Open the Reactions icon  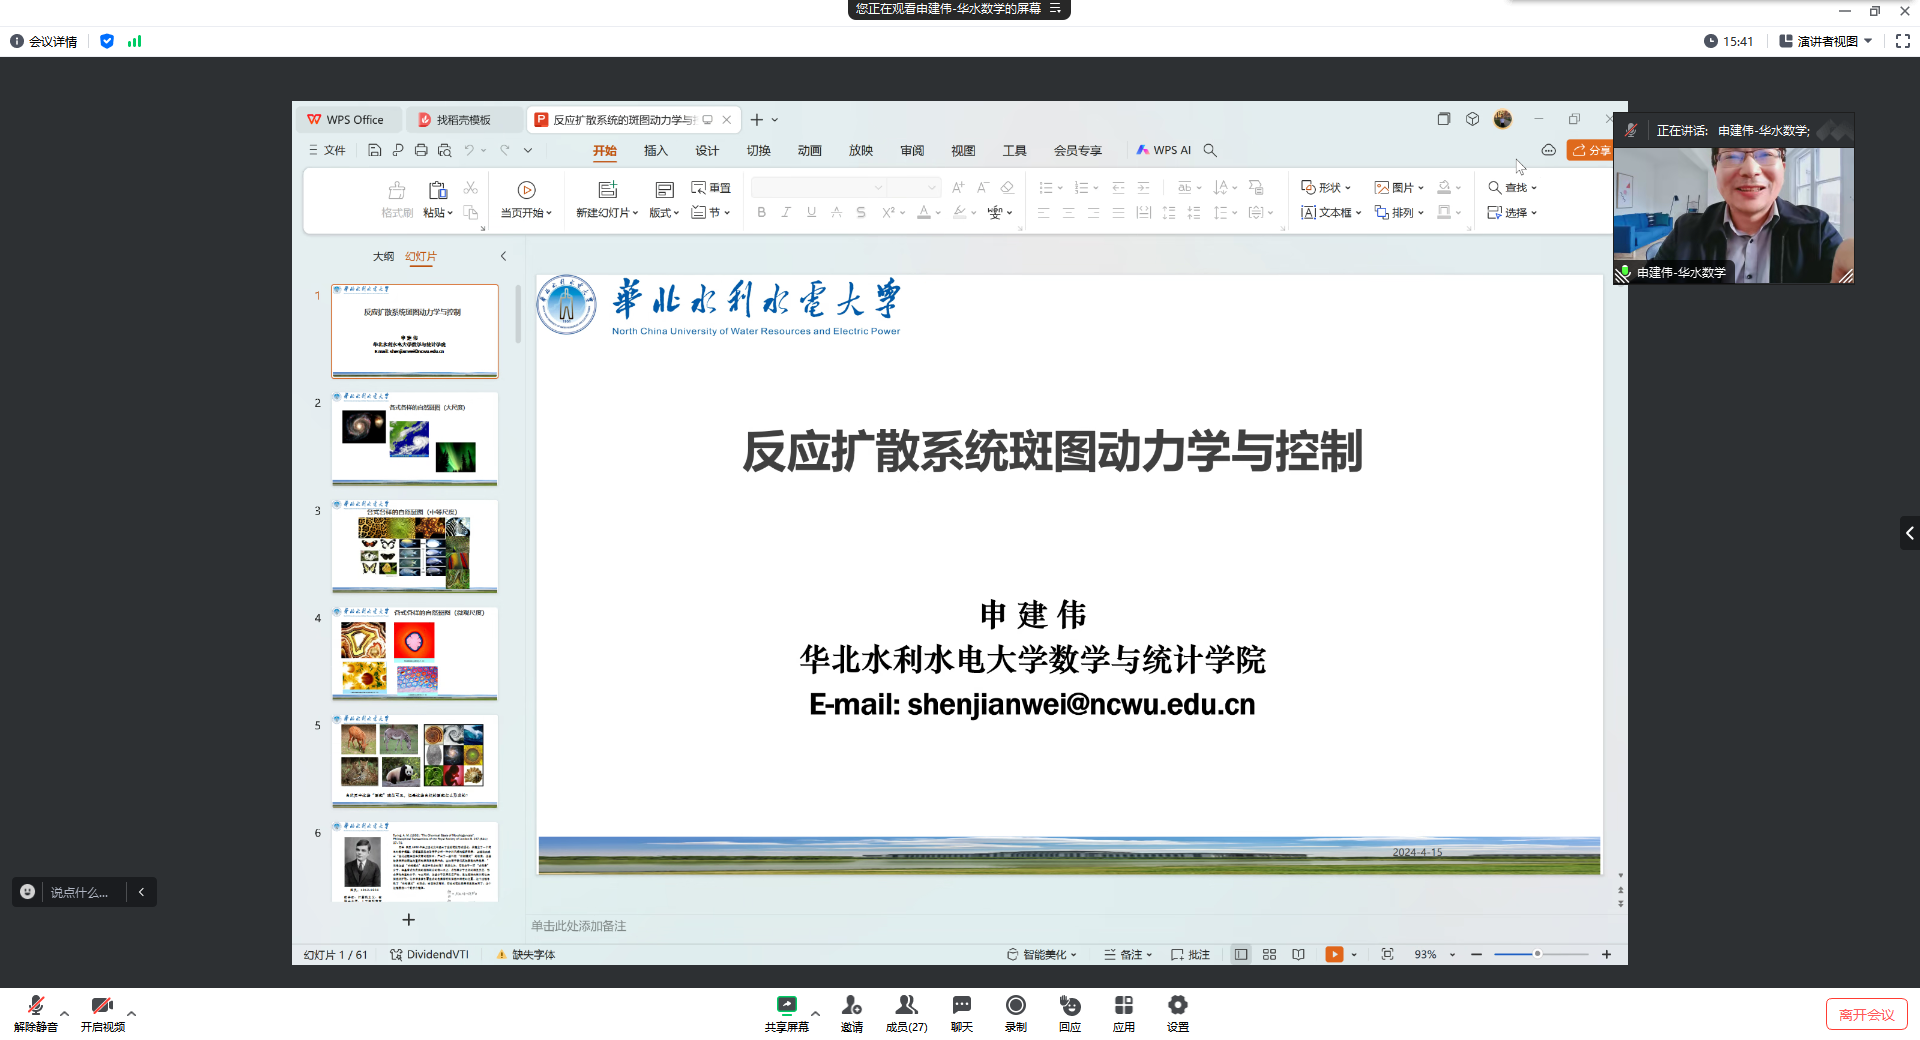[x=1069, y=1006]
